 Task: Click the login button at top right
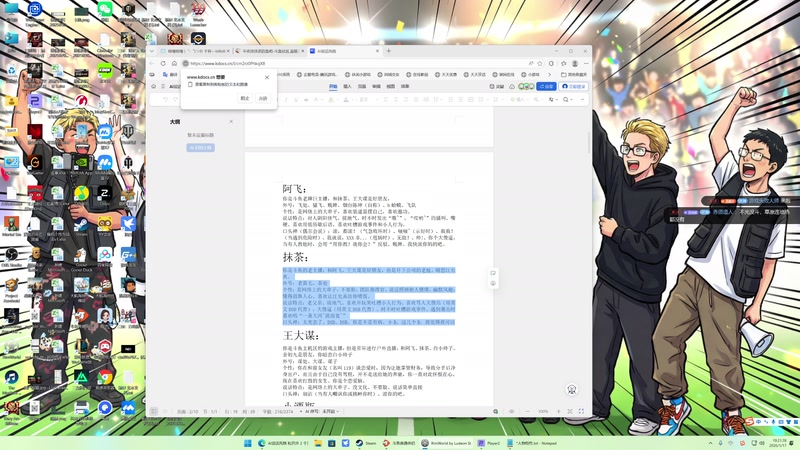coord(573,87)
